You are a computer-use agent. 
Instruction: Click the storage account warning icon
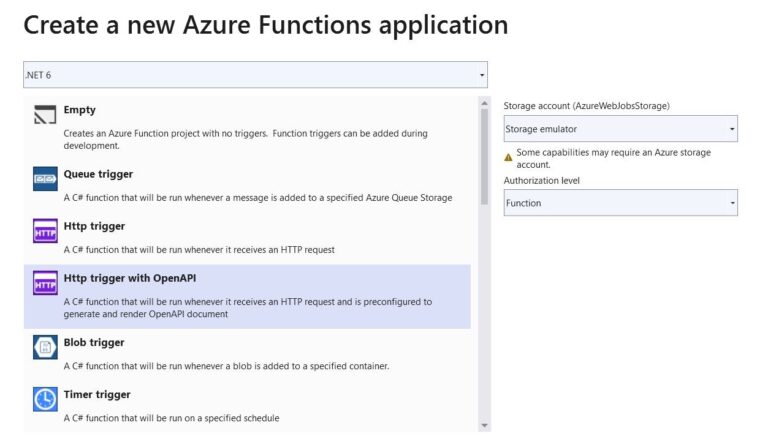click(508, 156)
